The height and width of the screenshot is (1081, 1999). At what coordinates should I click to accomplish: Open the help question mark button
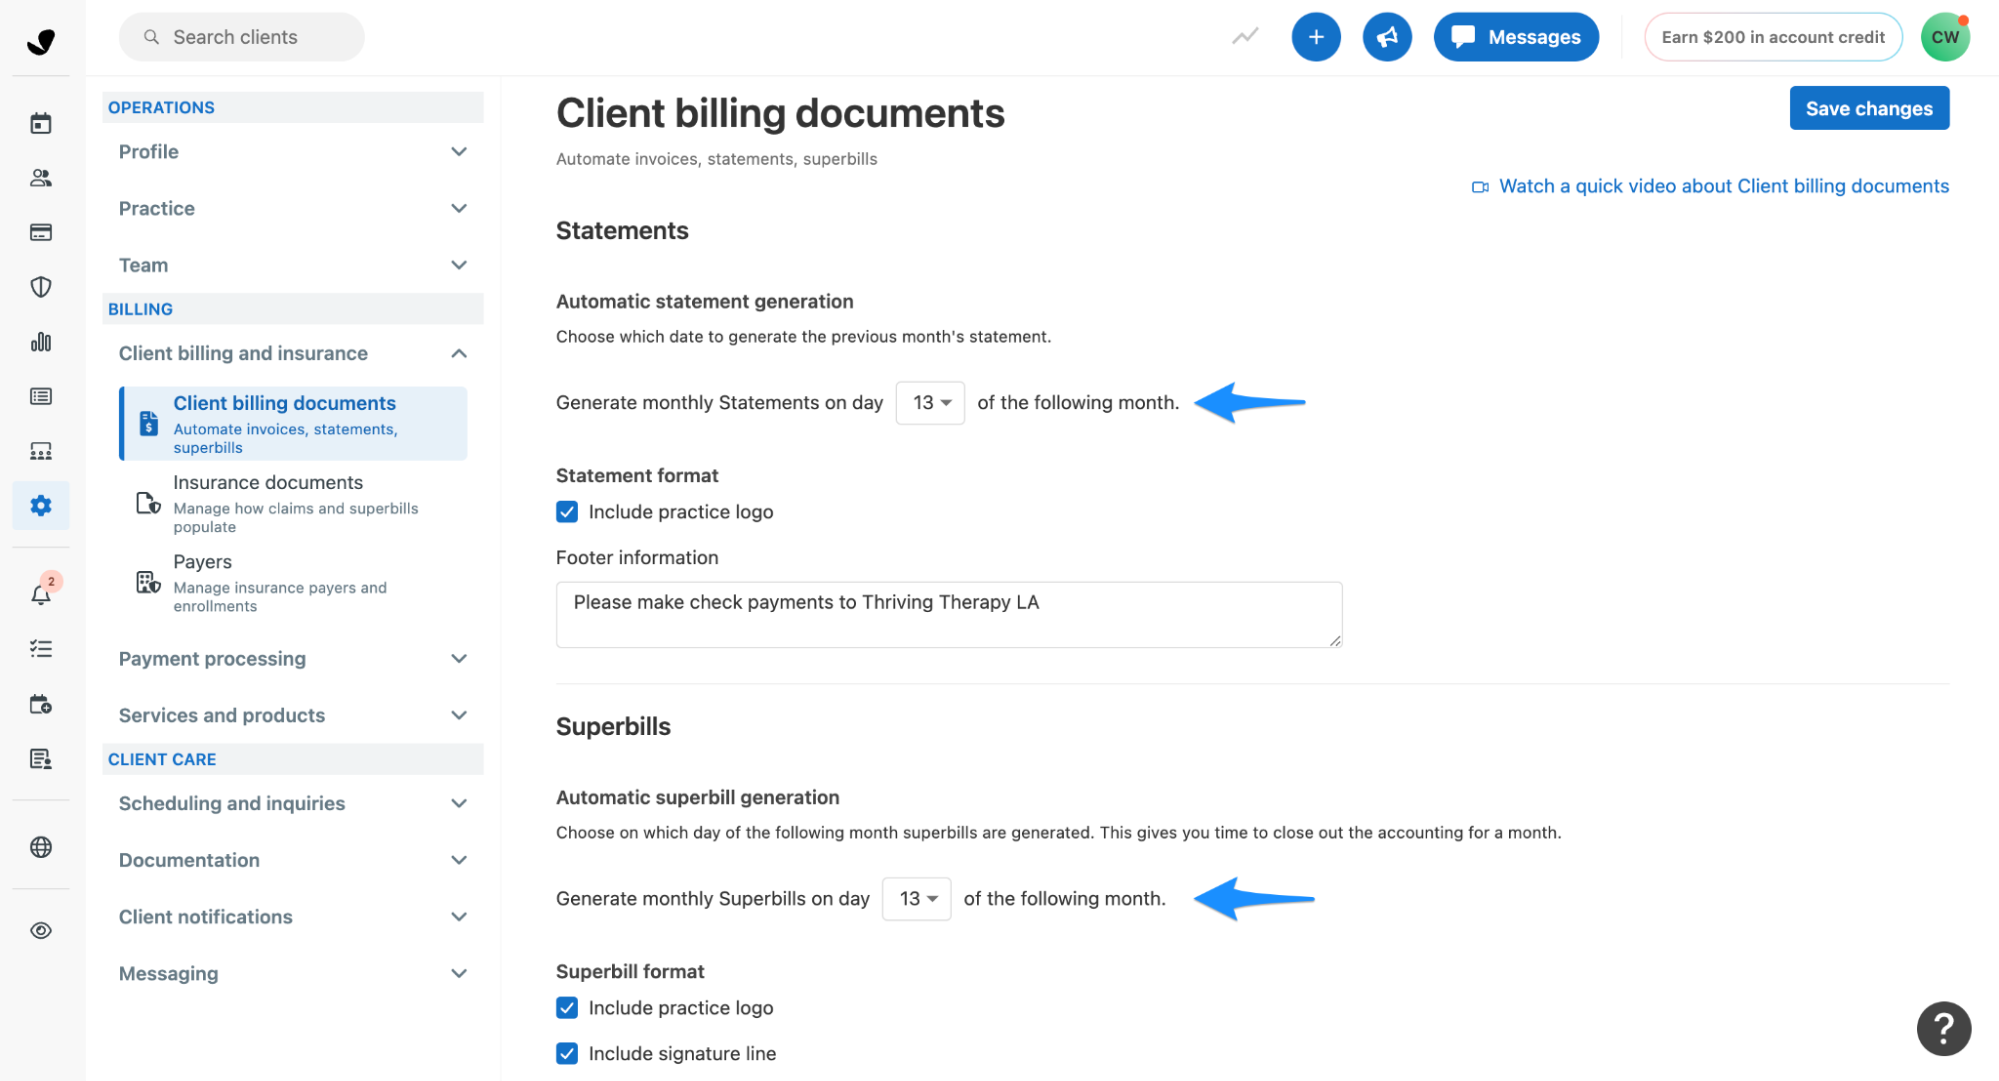(x=1944, y=1028)
